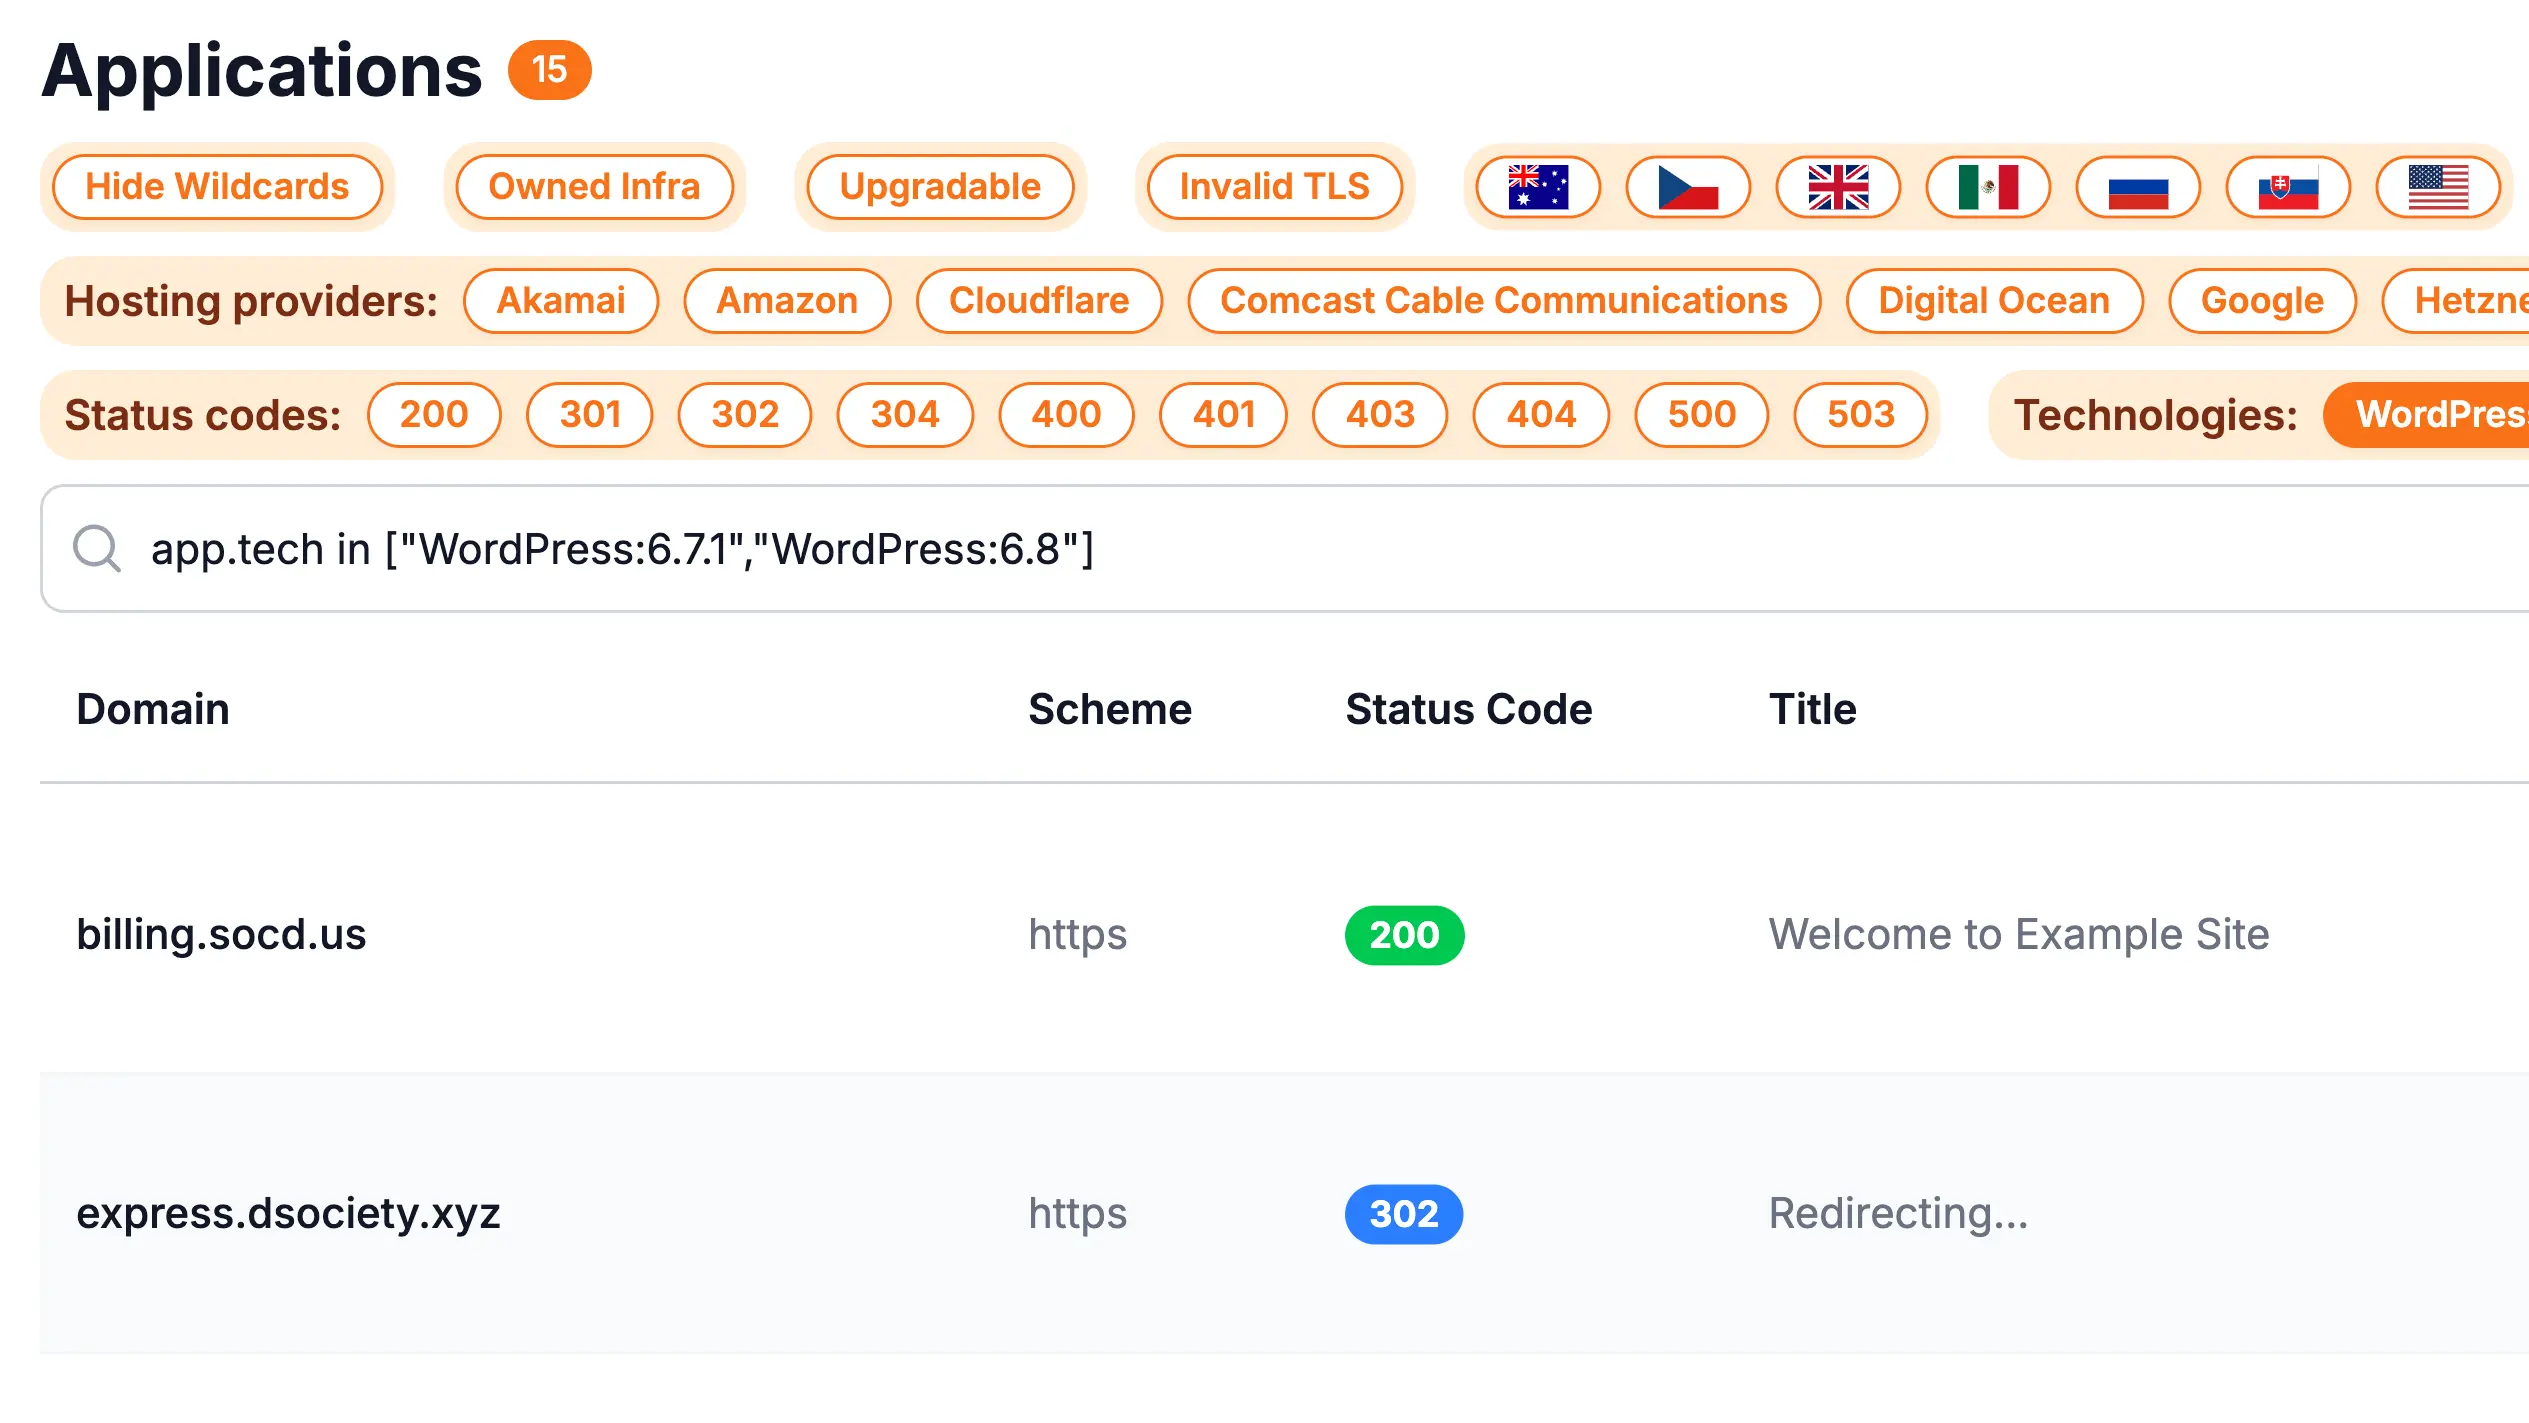Select the 'Redirecting...' title text
The image size is (2529, 1423).
(x=1898, y=1214)
